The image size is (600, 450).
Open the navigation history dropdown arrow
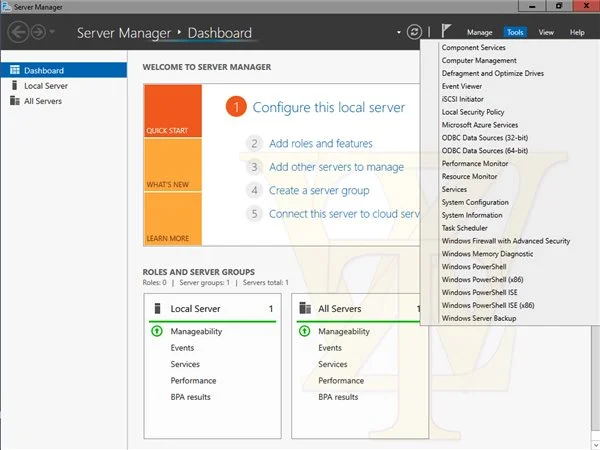point(52,32)
